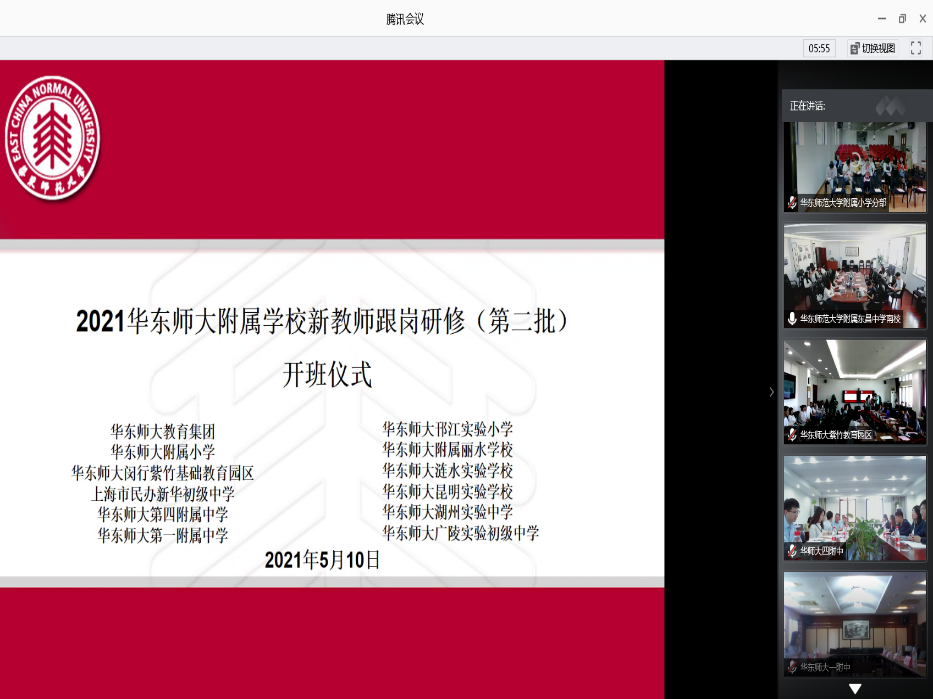Select the 华东师大紫竹教育园区 video thumbnail
This screenshot has width=933, height=699.
coord(854,392)
